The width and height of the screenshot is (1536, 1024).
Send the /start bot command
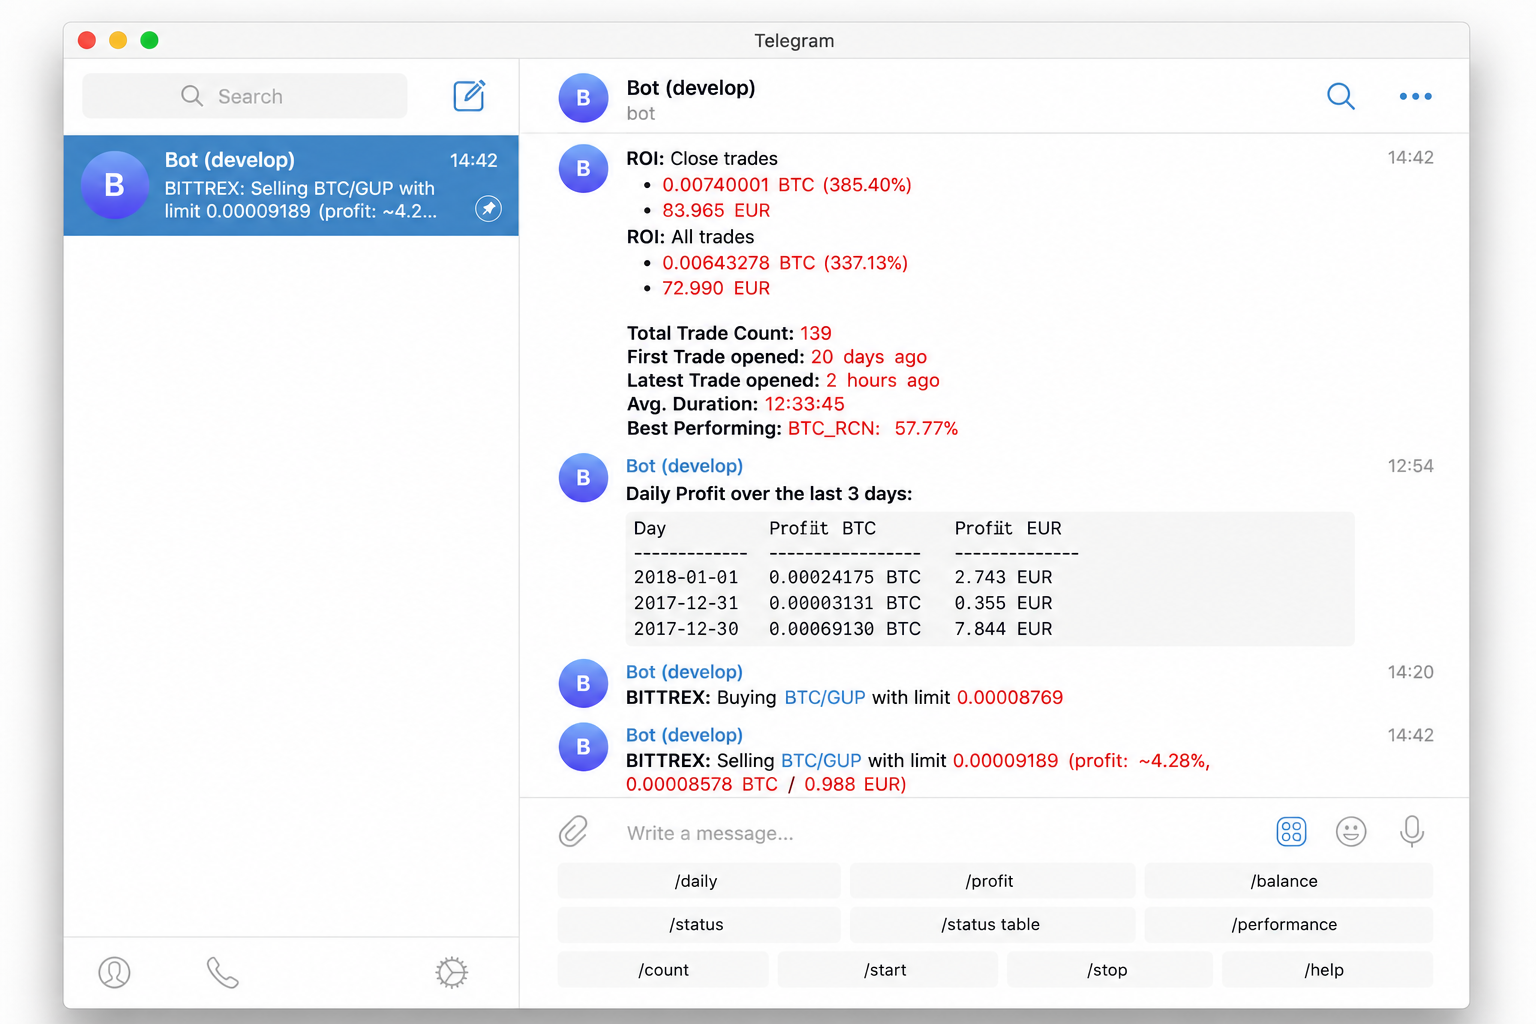pos(887,970)
